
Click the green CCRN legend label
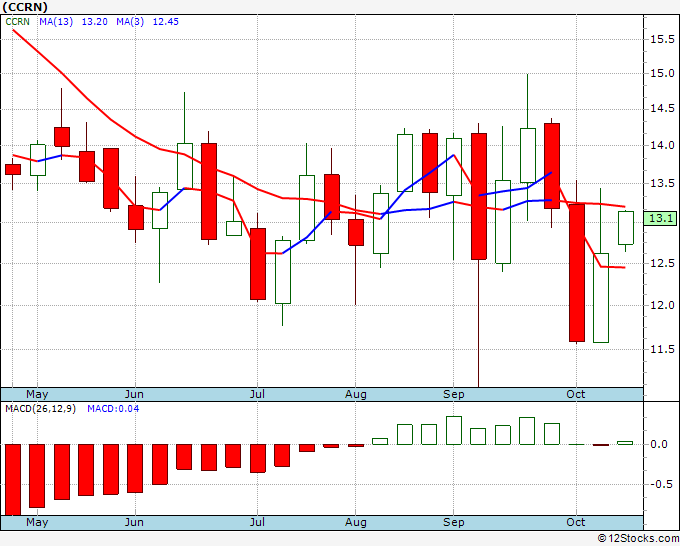[17, 22]
